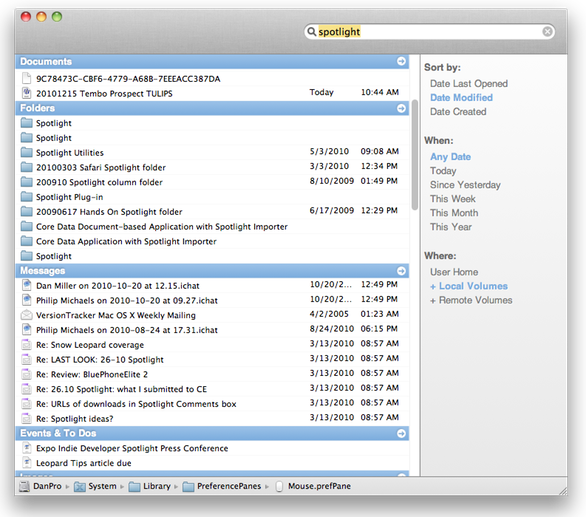
Task: Select the 20090617 Hands On Spotlight folder icon
Action: (26, 212)
